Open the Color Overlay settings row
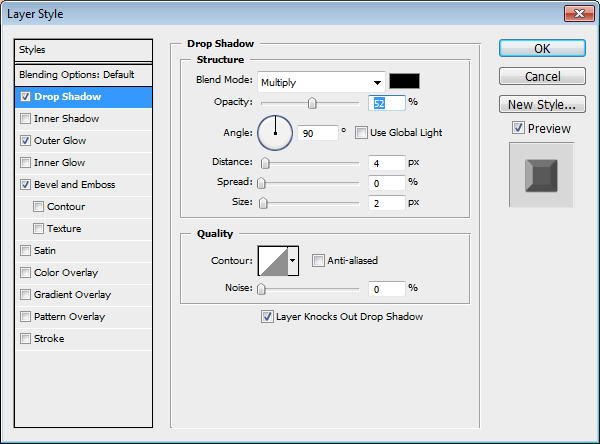The height and width of the screenshot is (444, 600). pyautogui.click(x=83, y=273)
